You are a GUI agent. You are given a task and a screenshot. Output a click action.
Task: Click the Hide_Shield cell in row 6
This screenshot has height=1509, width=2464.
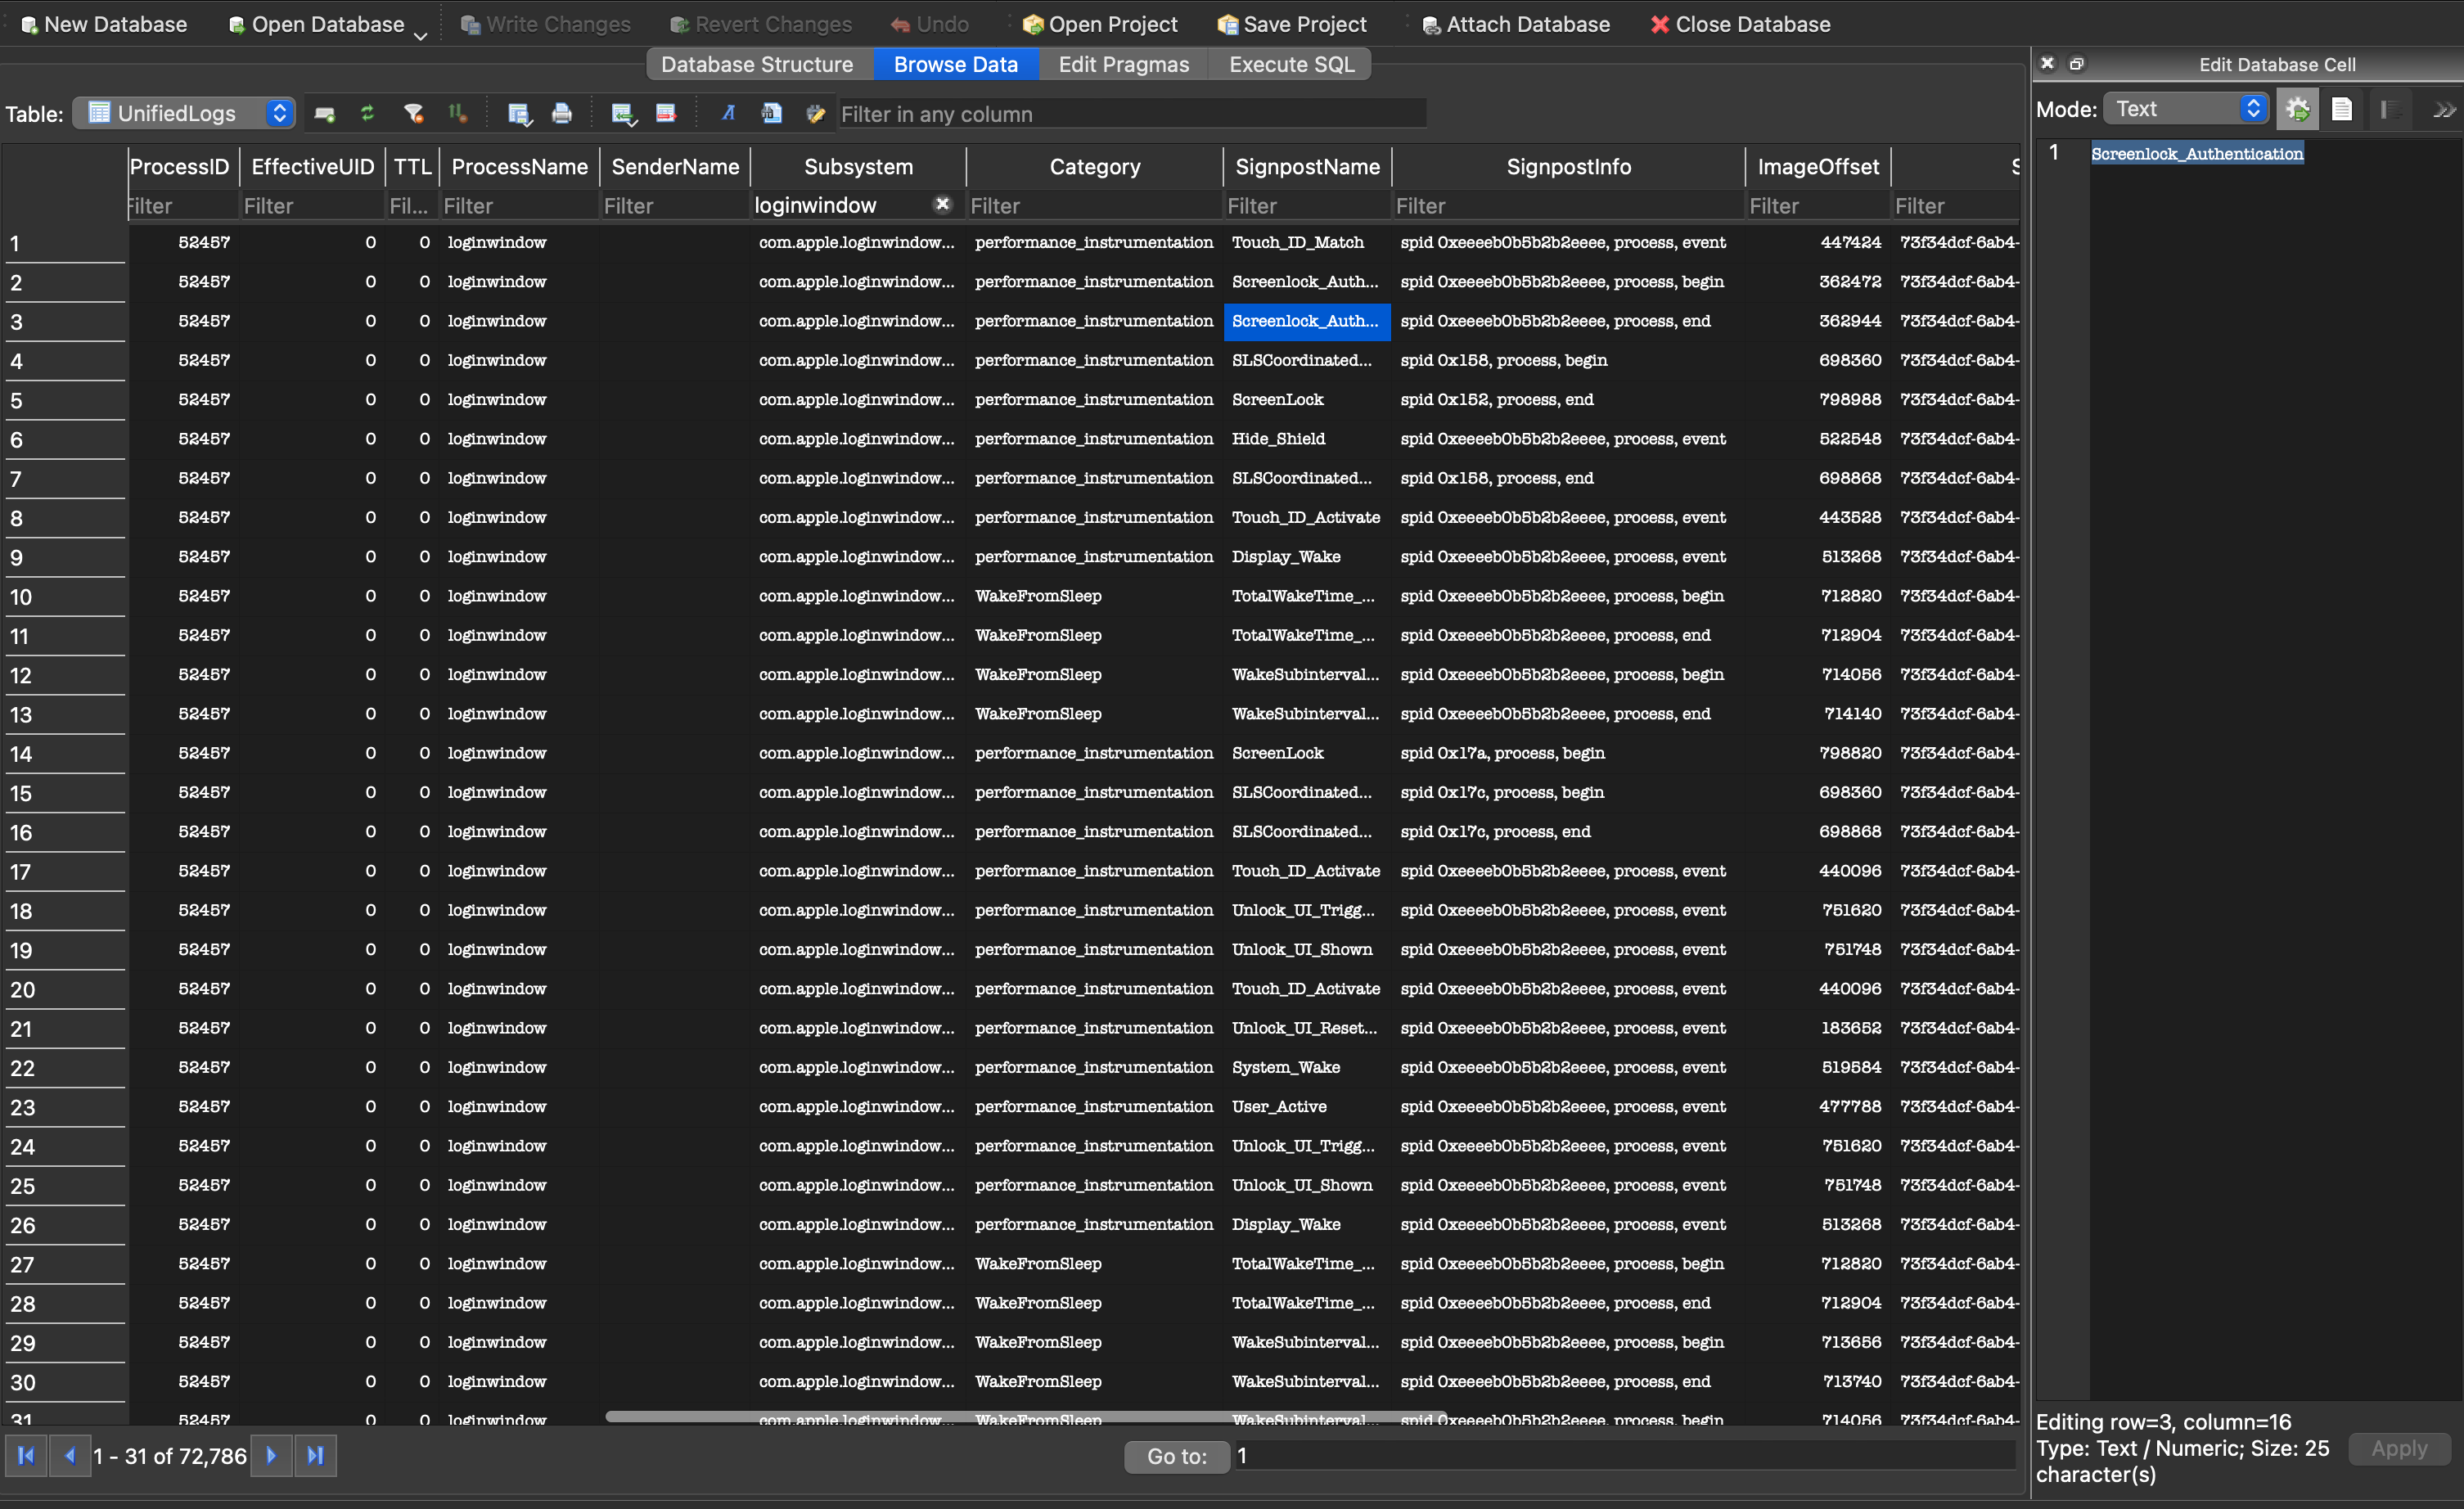click(1307, 439)
